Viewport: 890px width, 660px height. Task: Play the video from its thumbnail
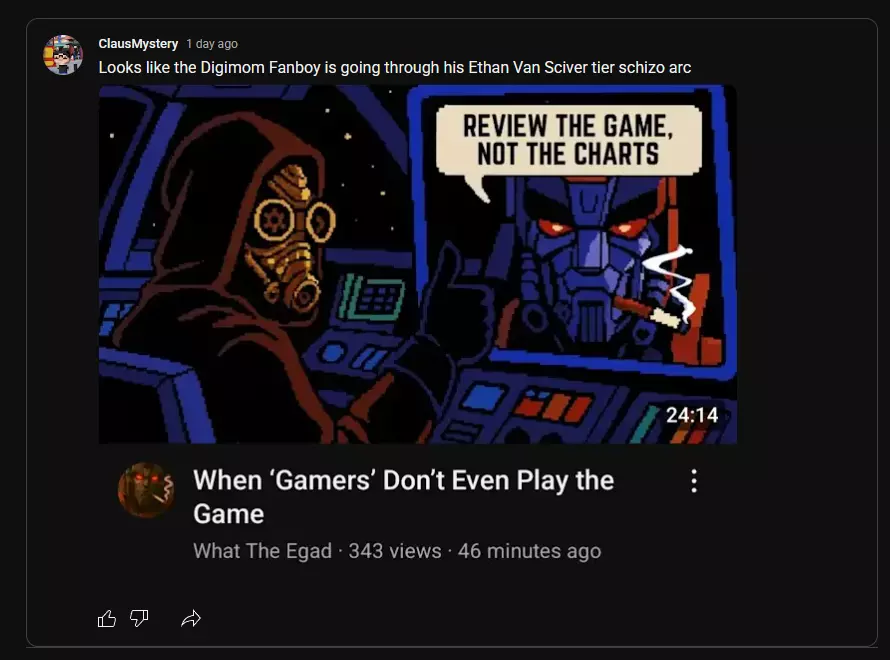tap(418, 264)
